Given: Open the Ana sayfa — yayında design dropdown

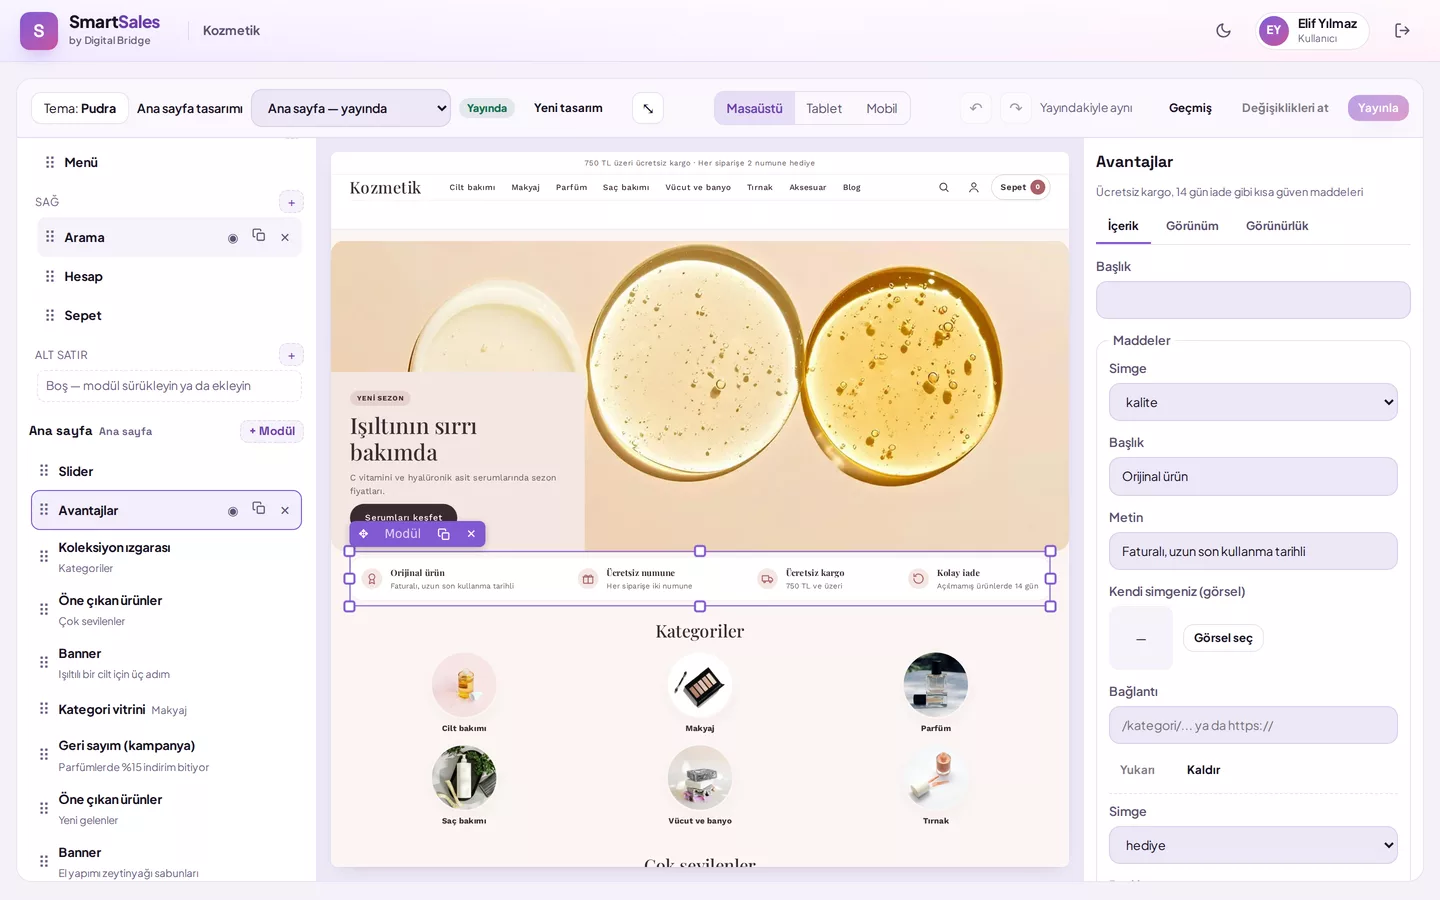Looking at the screenshot, I should coord(351,108).
